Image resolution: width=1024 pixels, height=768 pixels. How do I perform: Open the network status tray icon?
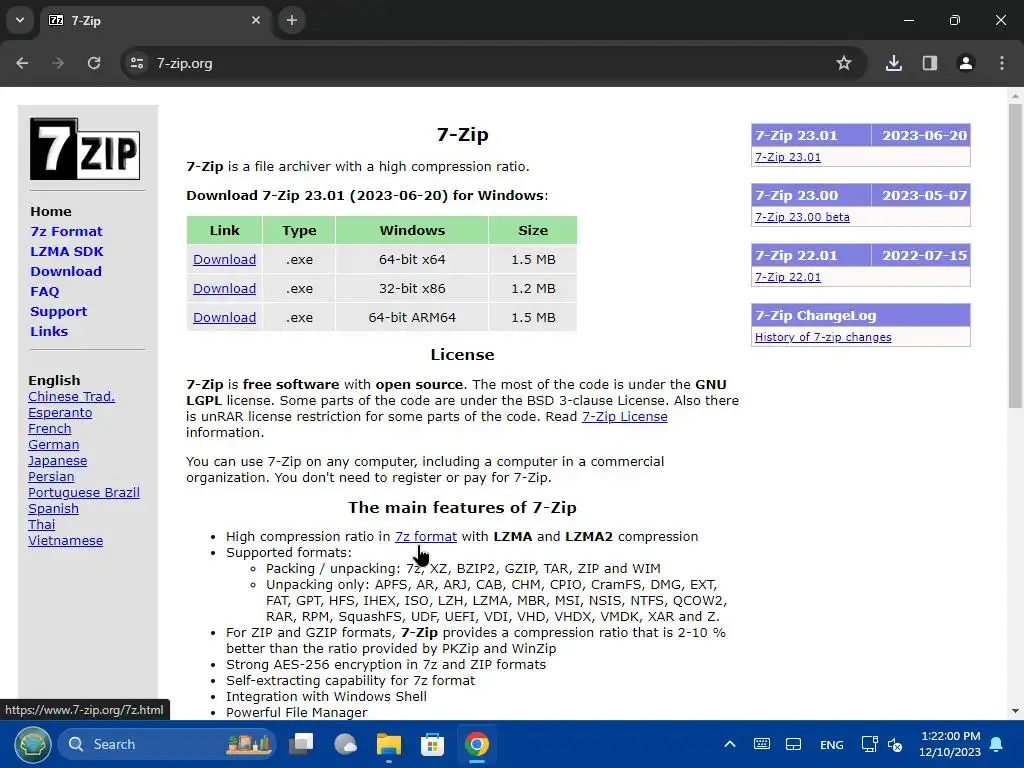869,744
